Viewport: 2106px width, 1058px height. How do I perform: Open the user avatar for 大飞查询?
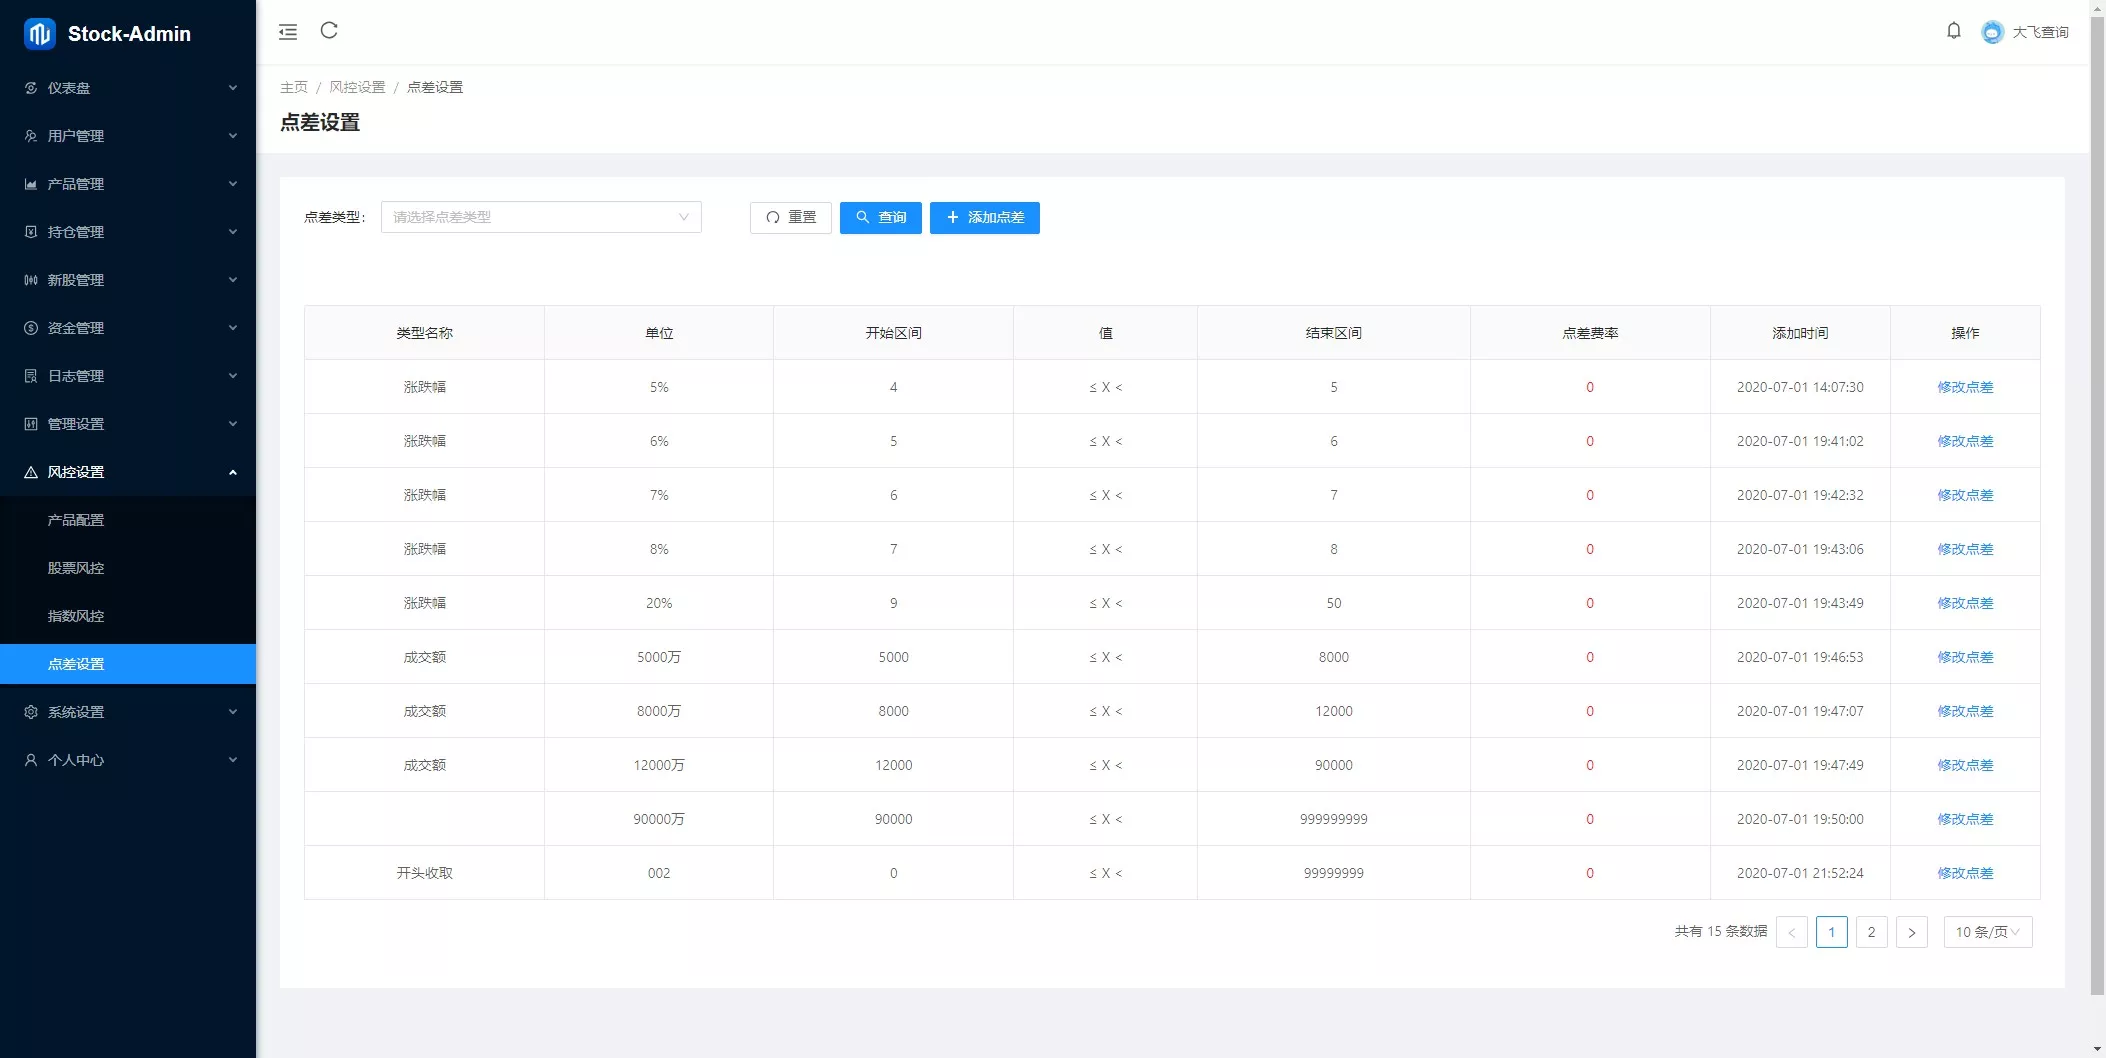coord(1992,32)
